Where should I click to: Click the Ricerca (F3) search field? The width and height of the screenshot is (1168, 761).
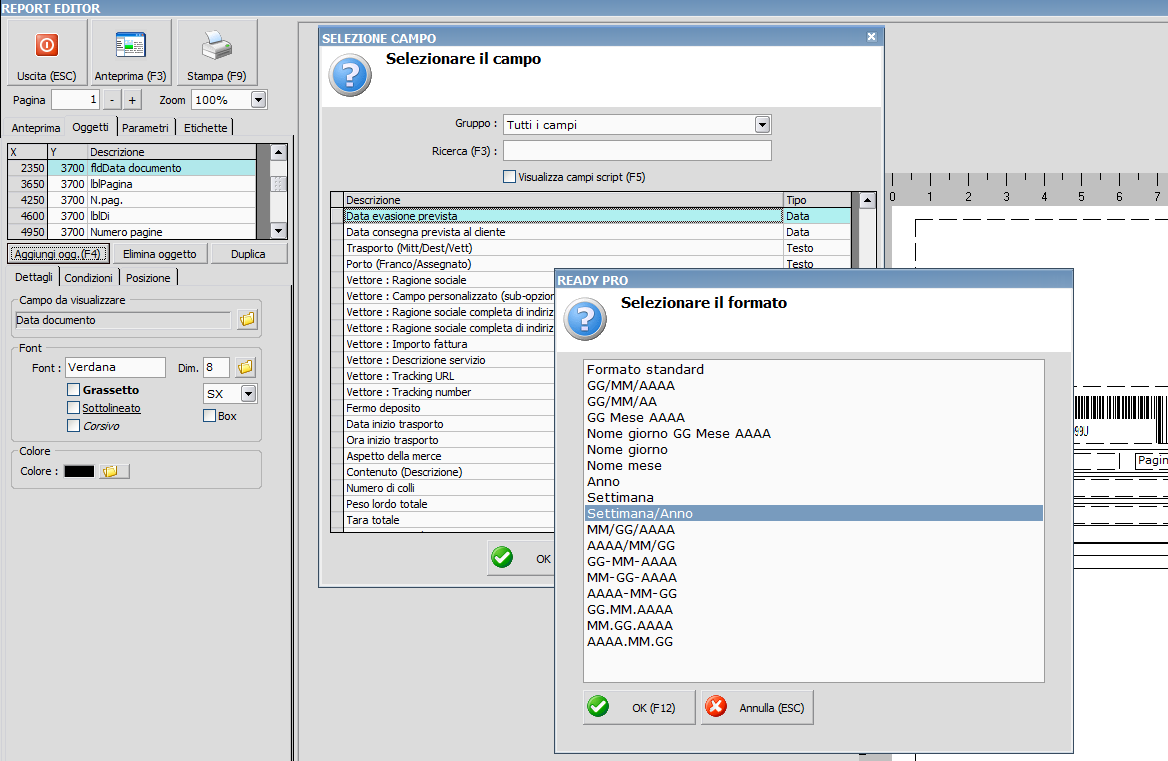point(637,150)
